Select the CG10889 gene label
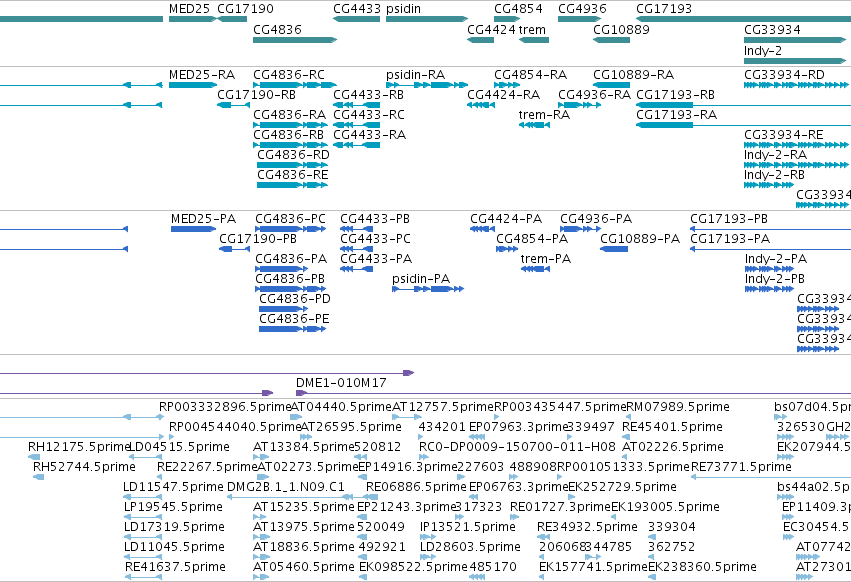The image size is (851, 582). (x=621, y=30)
